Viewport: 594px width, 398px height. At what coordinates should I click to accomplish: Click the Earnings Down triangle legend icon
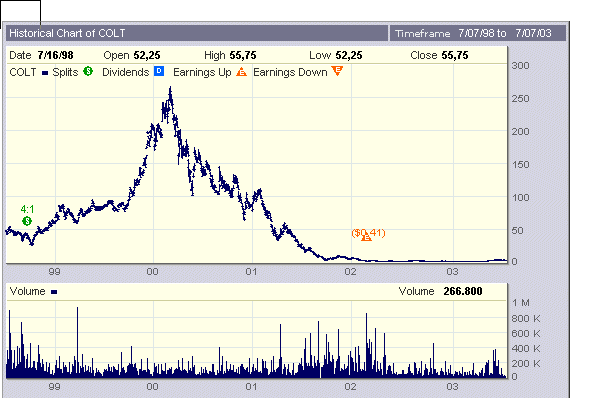(x=337, y=70)
